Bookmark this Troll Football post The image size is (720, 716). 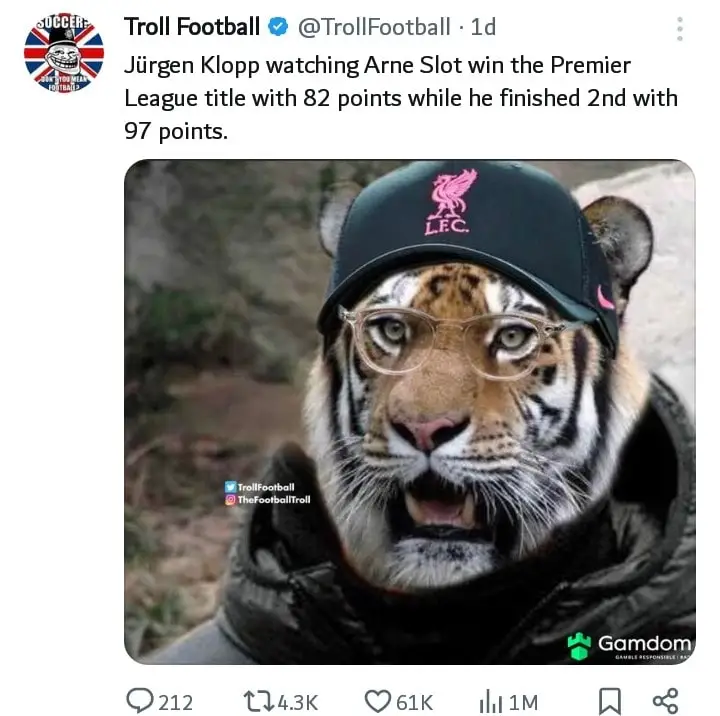pyautogui.click(x=609, y=701)
